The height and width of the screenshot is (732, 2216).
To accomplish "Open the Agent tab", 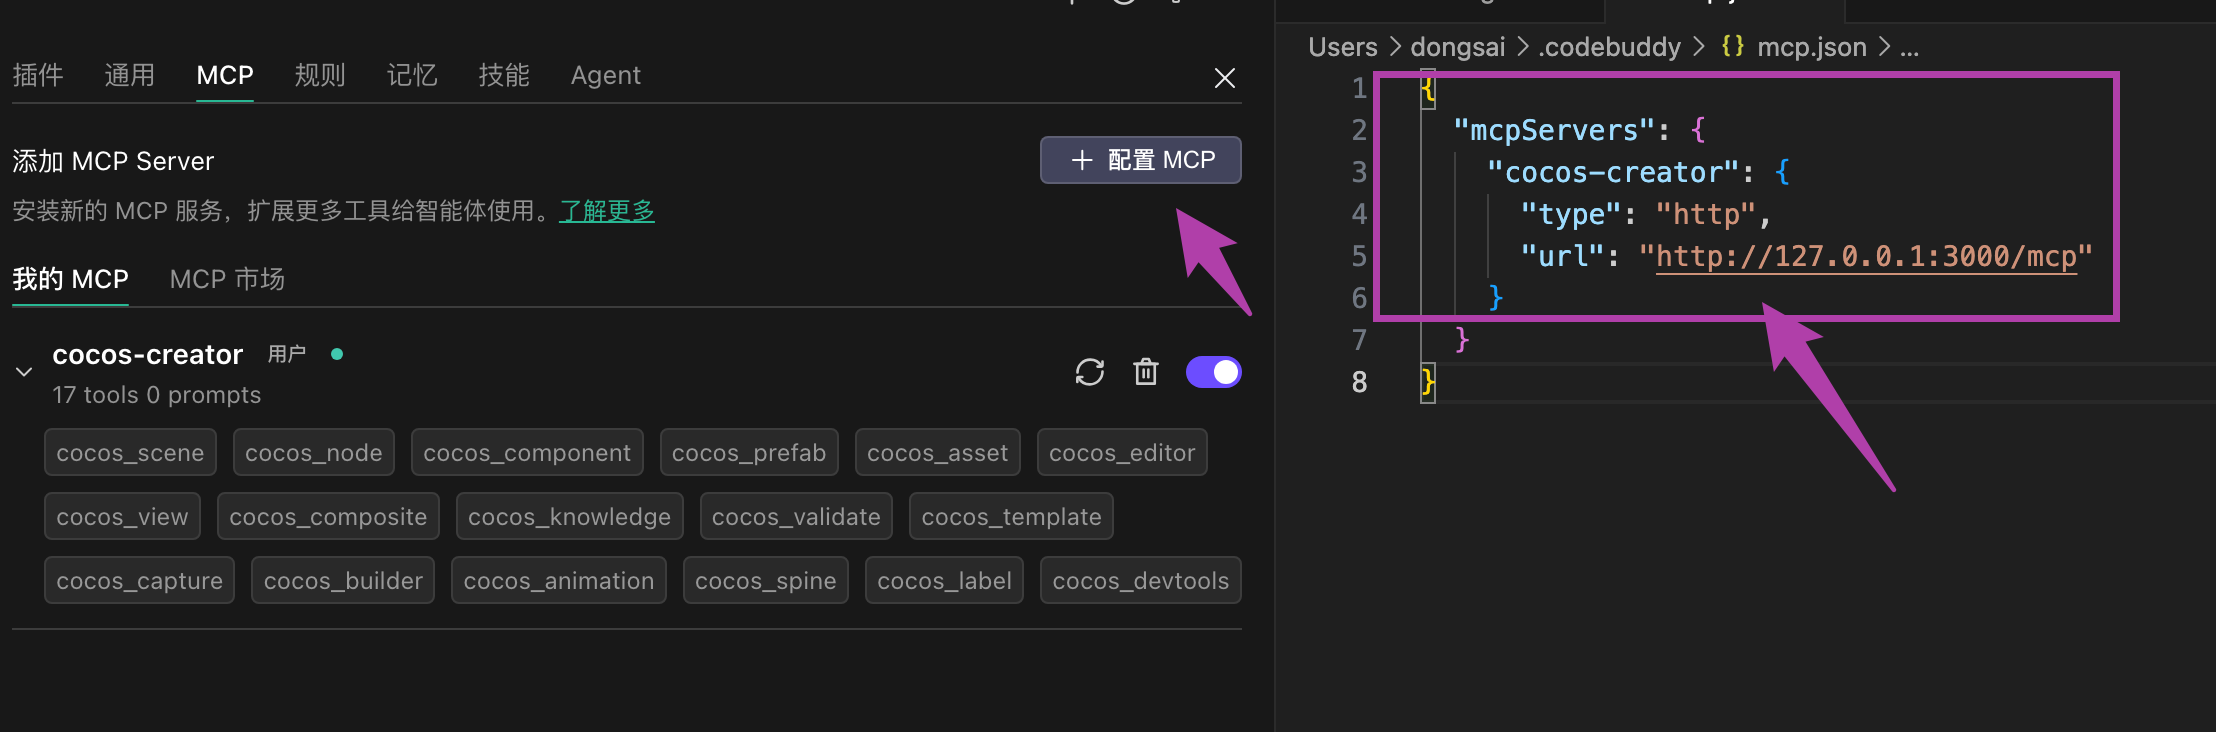I will (606, 75).
